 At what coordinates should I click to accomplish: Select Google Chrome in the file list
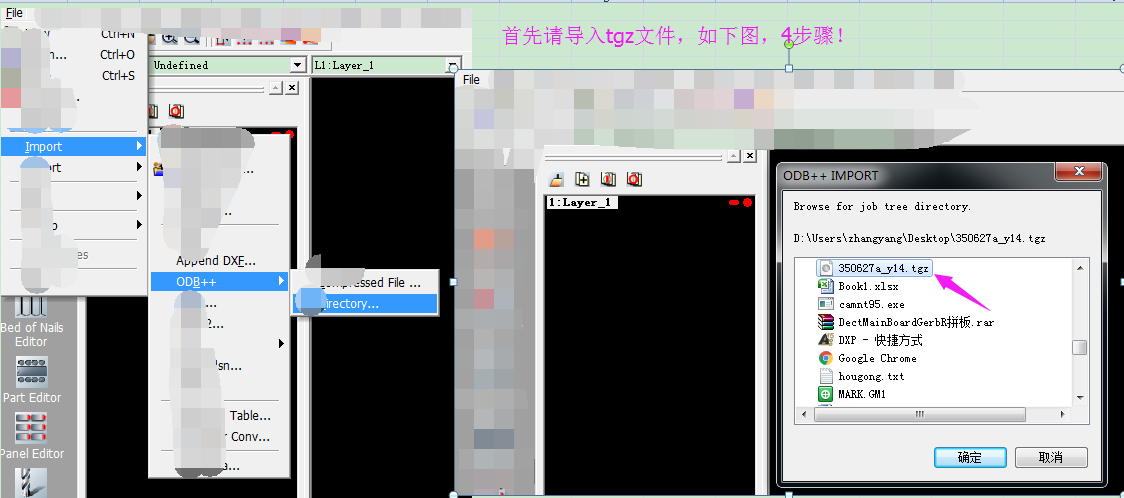click(867, 358)
